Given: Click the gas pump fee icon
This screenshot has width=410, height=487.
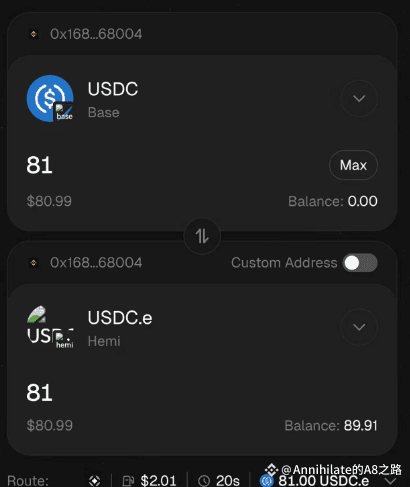Looking at the screenshot, I should [x=128, y=481].
